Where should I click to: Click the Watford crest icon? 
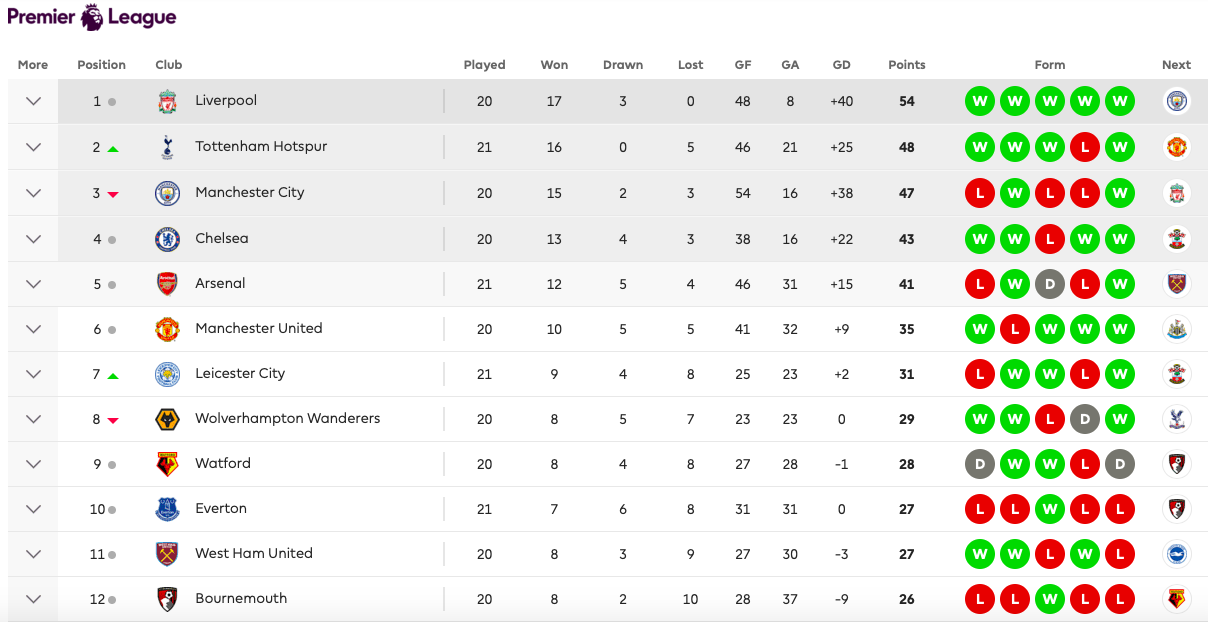click(167, 464)
